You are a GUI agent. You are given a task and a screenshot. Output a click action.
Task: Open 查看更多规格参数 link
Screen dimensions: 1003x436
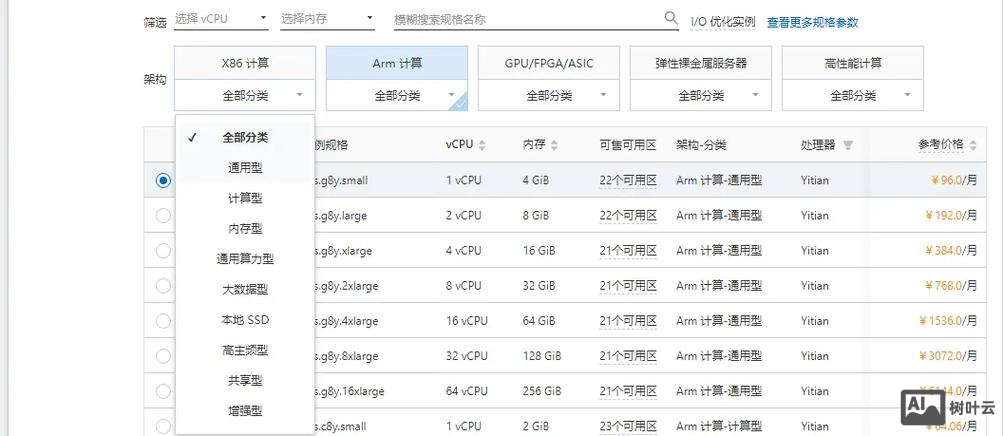coord(812,22)
